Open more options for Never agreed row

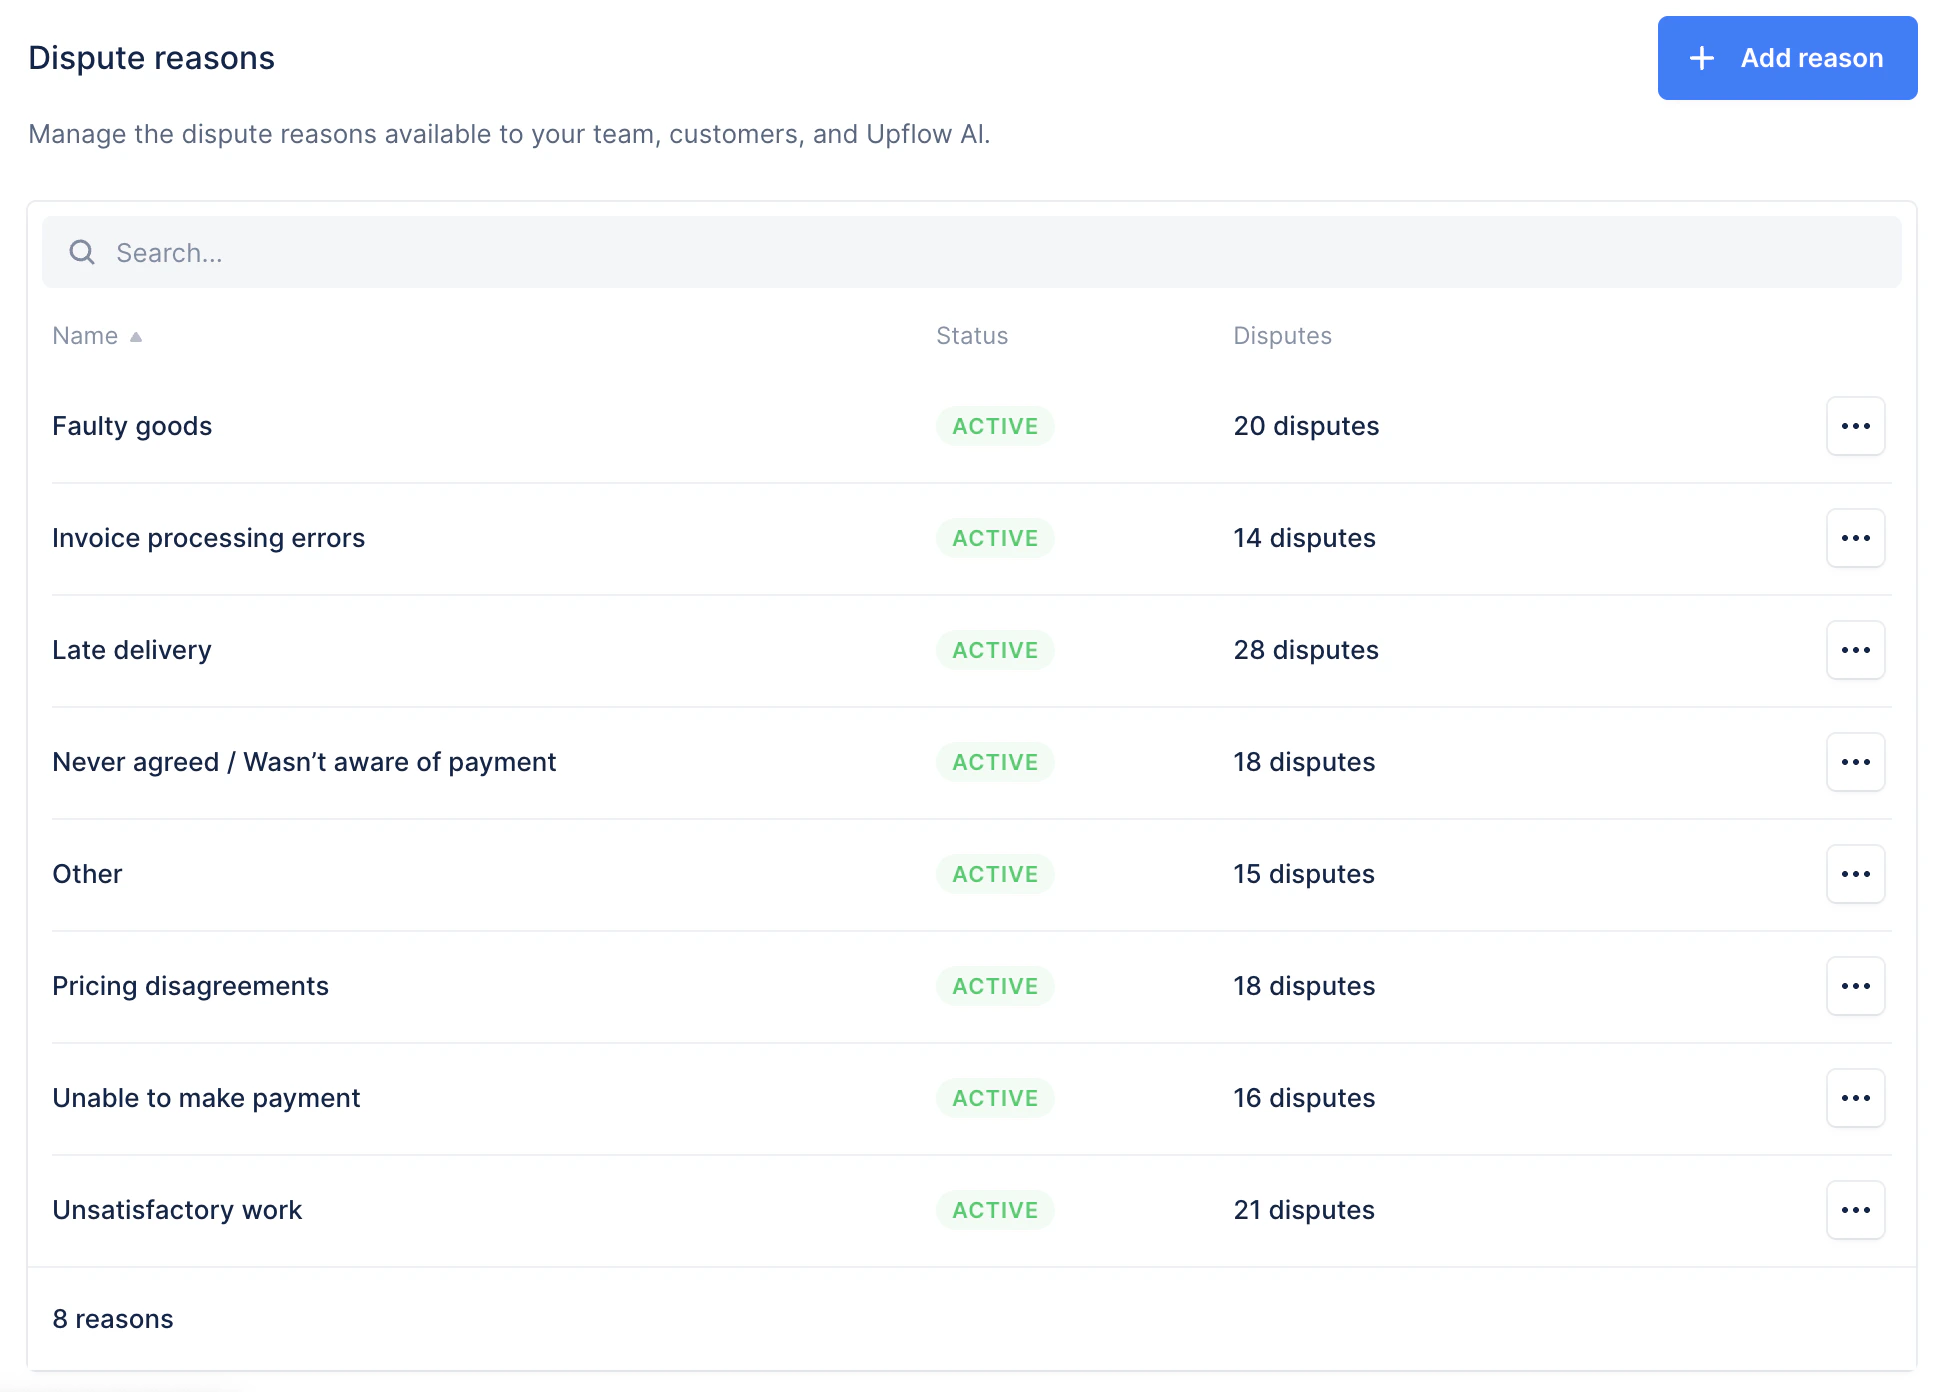coord(1856,762)
